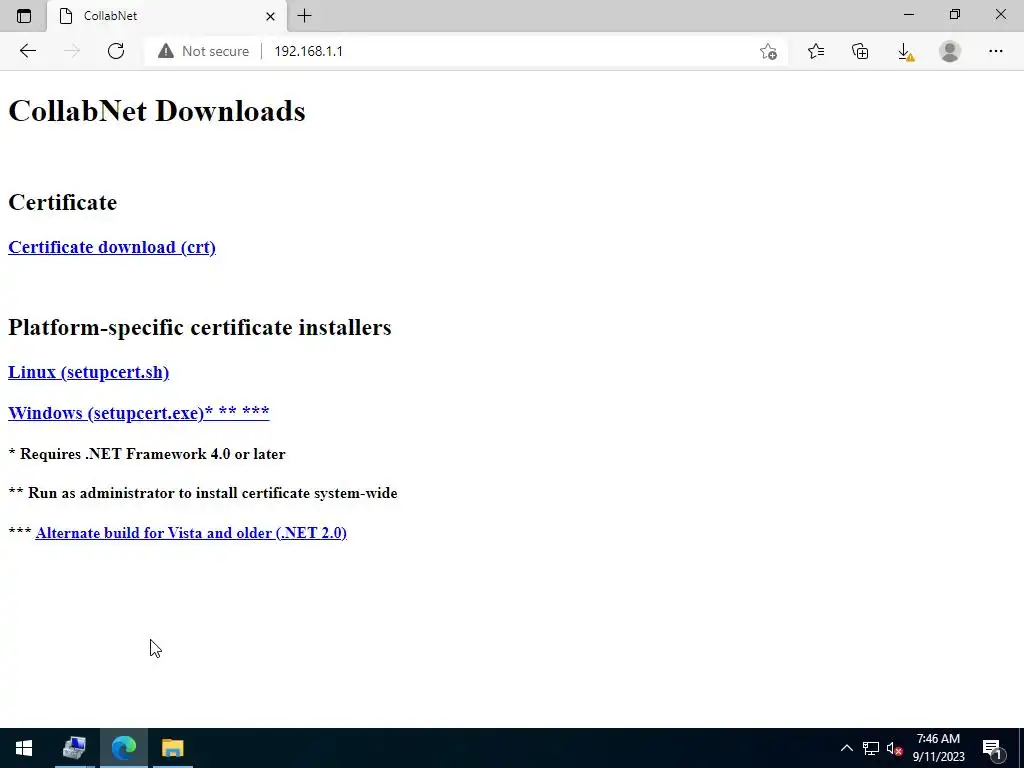Open the user profile menu
1024x768 pixels.
point(950,51)
